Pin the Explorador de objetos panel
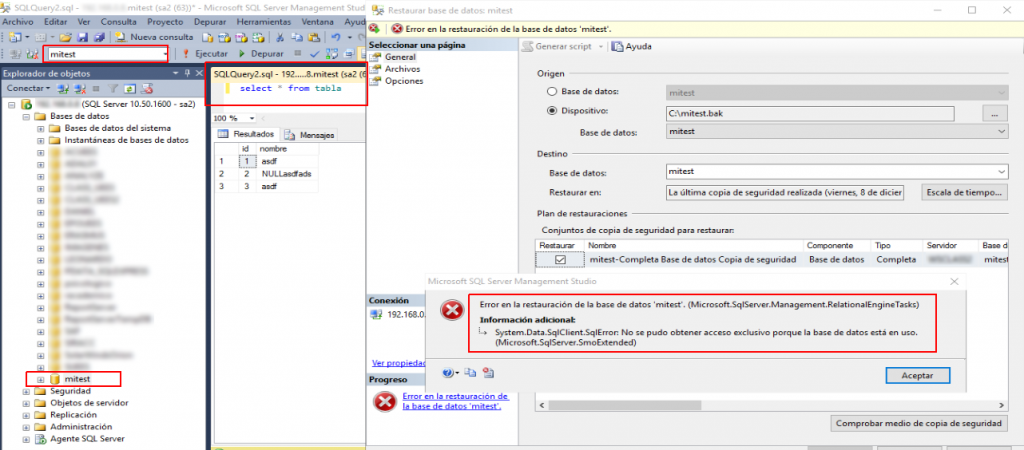This screenshot has height=450, width=1024. (x=187, y=73)
